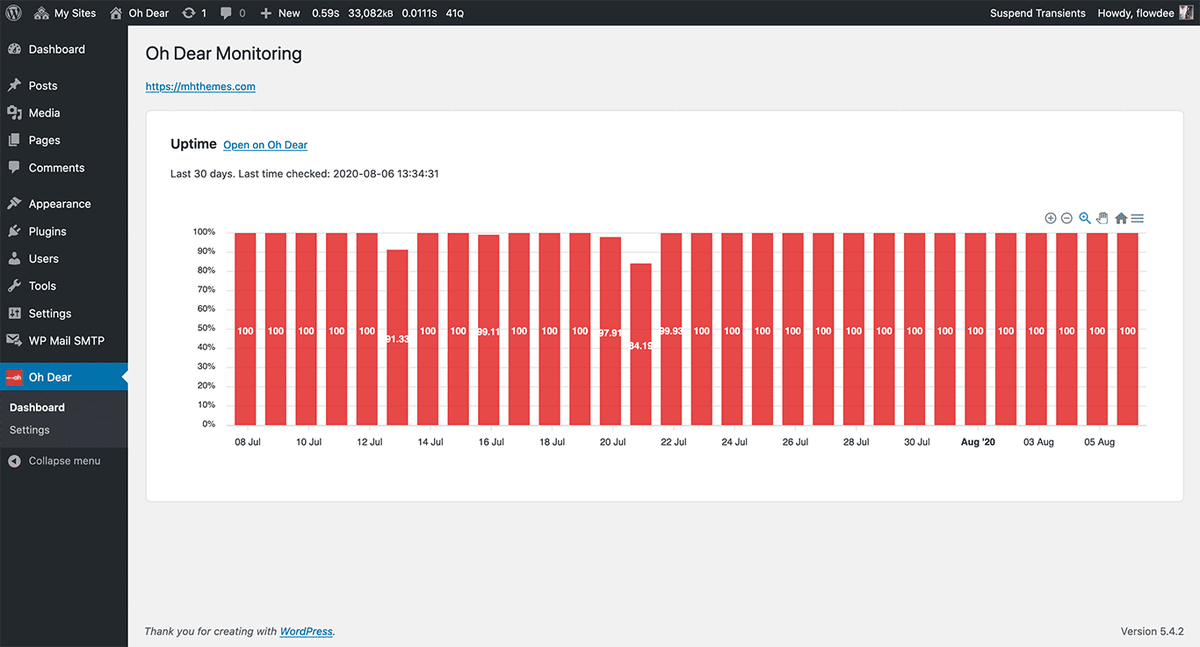The image size is (1200, 647).
Task: Click the Tools wrench icon
Action: [x=14, y=286]
